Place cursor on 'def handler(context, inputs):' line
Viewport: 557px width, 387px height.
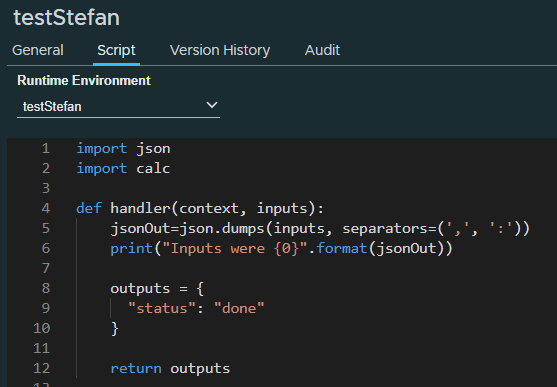pos(200,208)
